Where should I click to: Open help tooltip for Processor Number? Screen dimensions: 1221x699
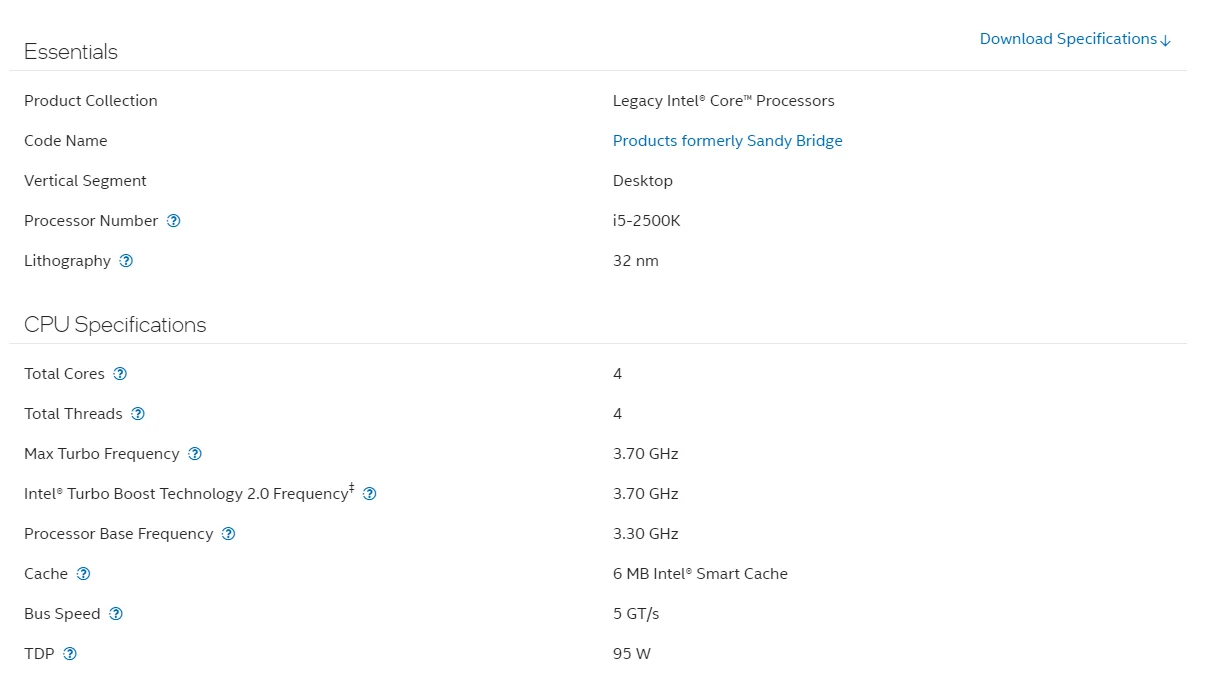[173, 221]
